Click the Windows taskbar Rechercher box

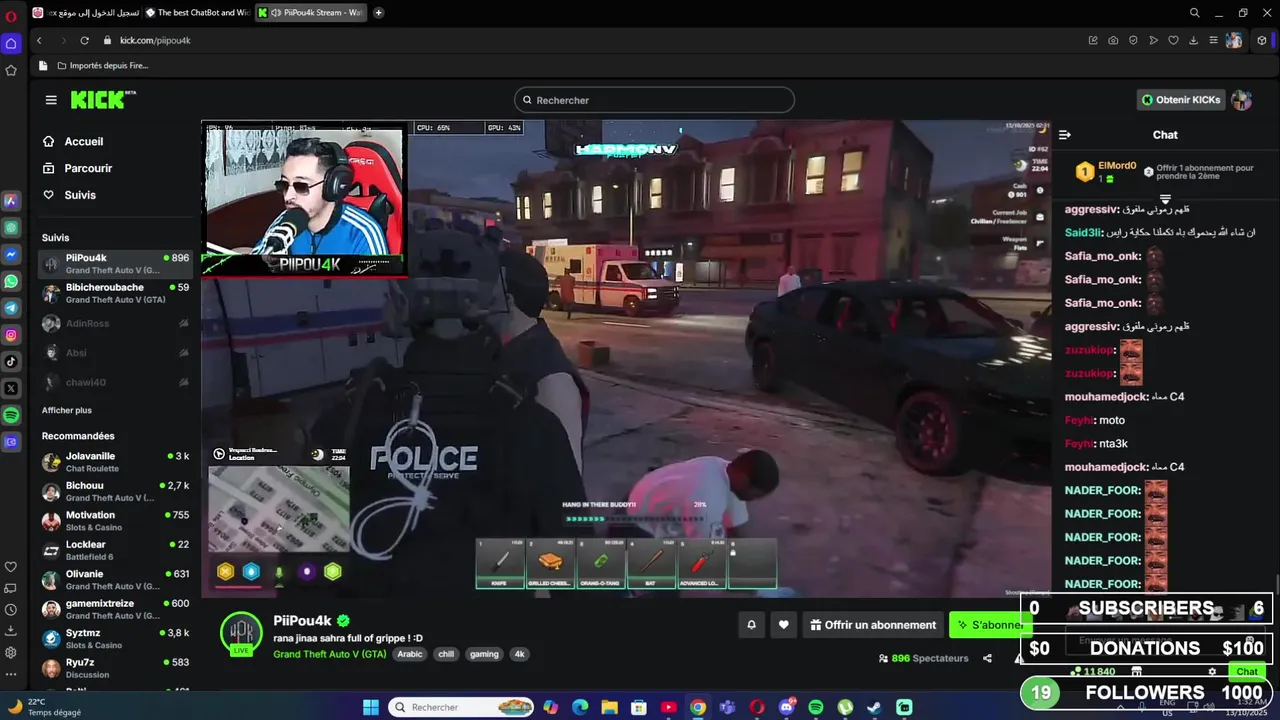click(x=461, y=707)
